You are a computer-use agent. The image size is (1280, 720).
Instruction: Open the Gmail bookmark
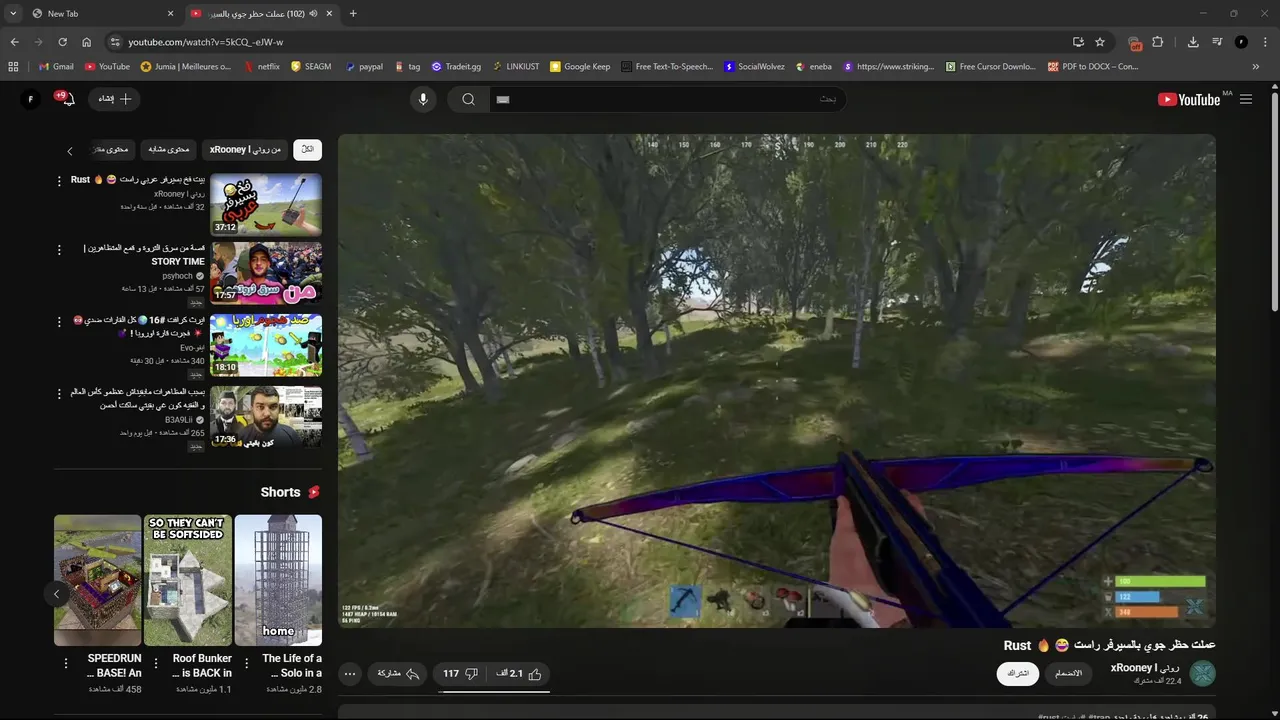tap(56, 67)
